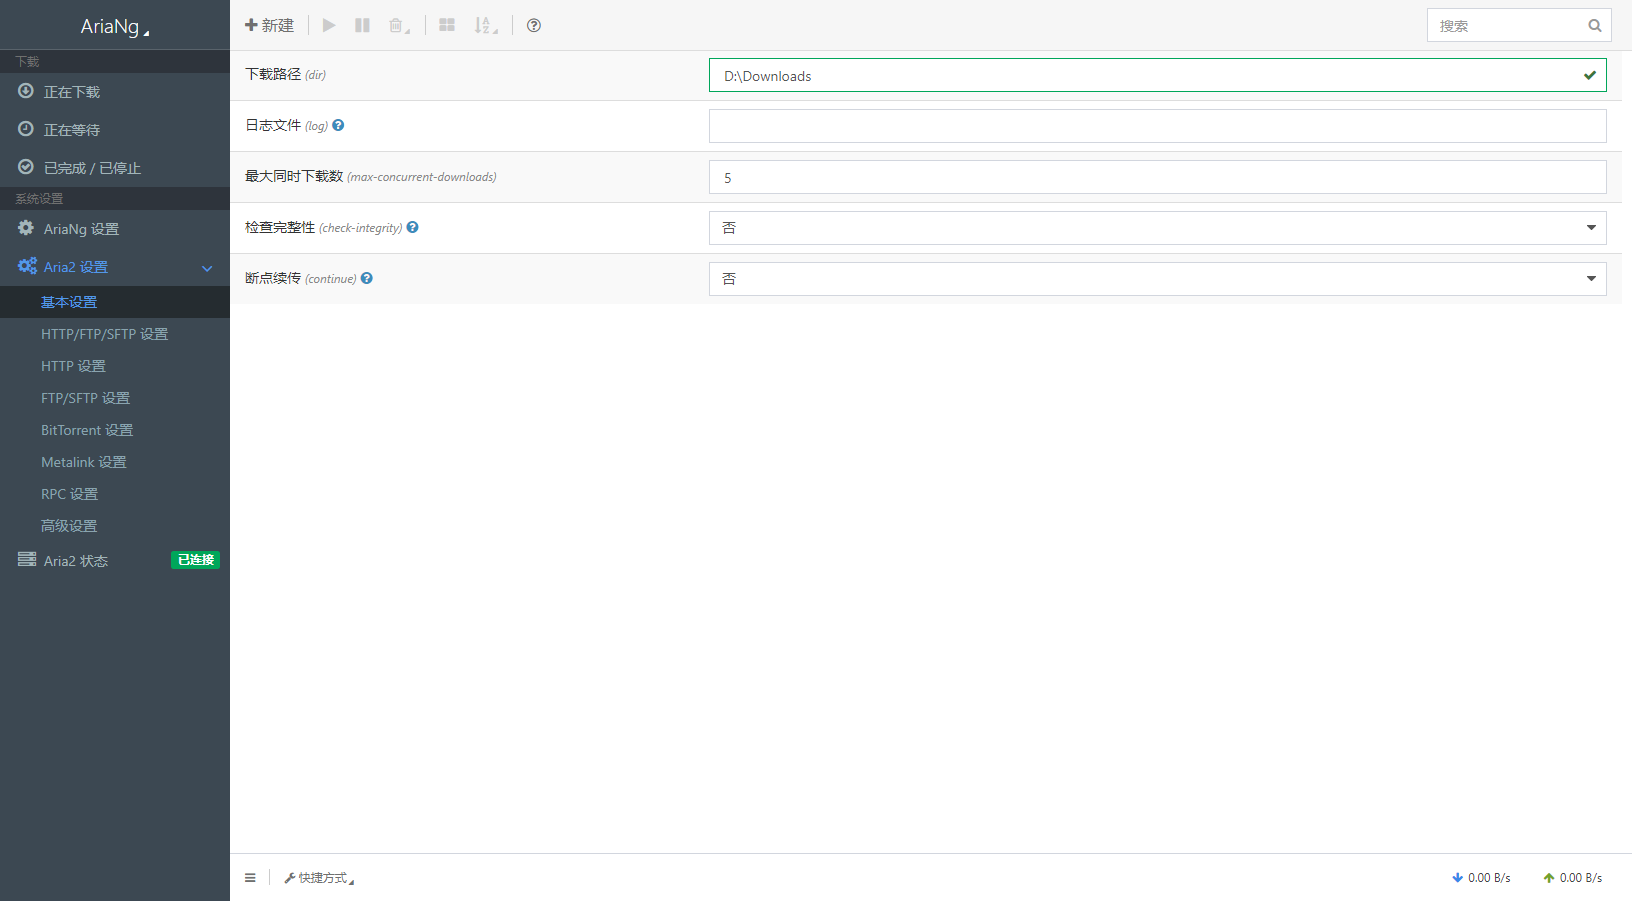Click the 正在下载 download circle icon
This screenshot has width=1632, height=901.
coord(26,91)
